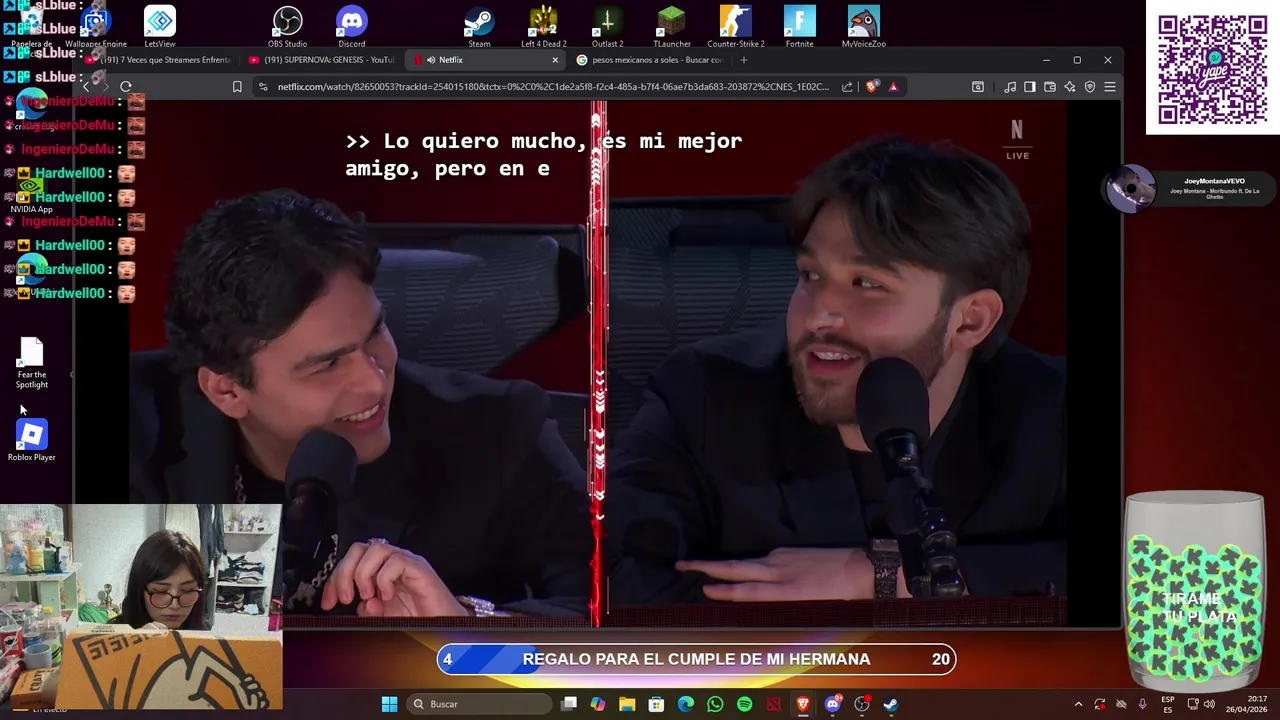This screenshot has height=720, width=1280.
Task: Open a new browser tab
Action: (x=743, y=60)
